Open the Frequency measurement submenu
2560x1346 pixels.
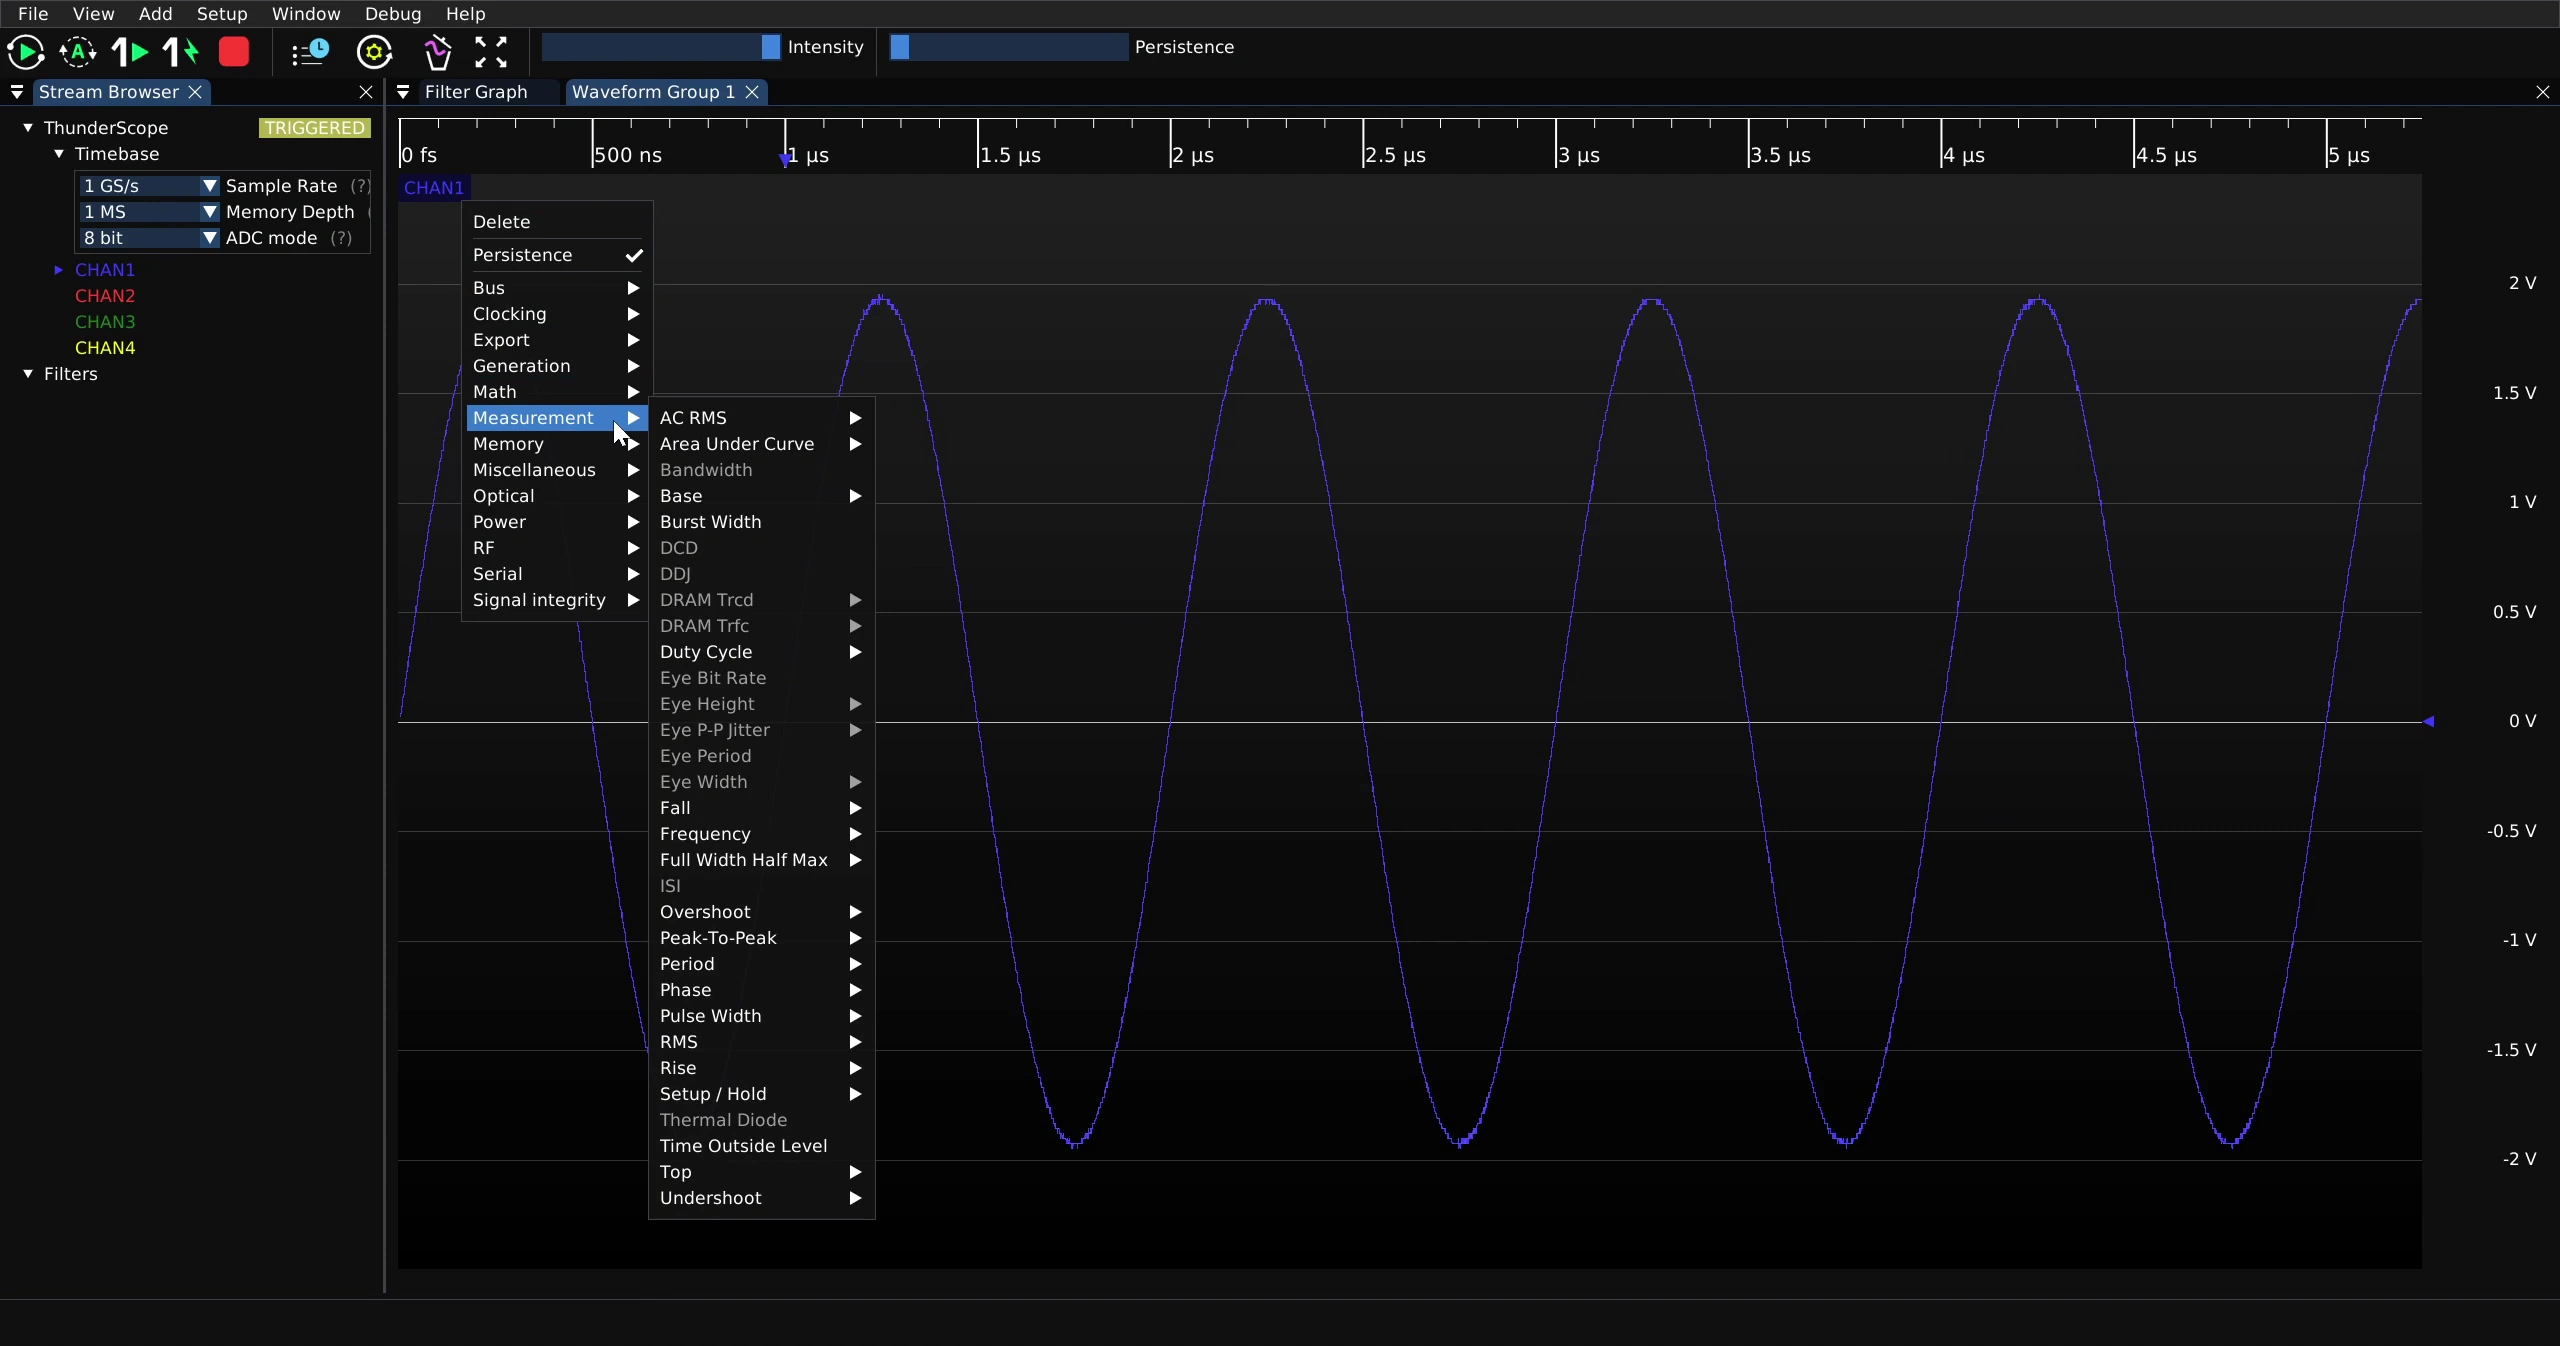point(761,834)
